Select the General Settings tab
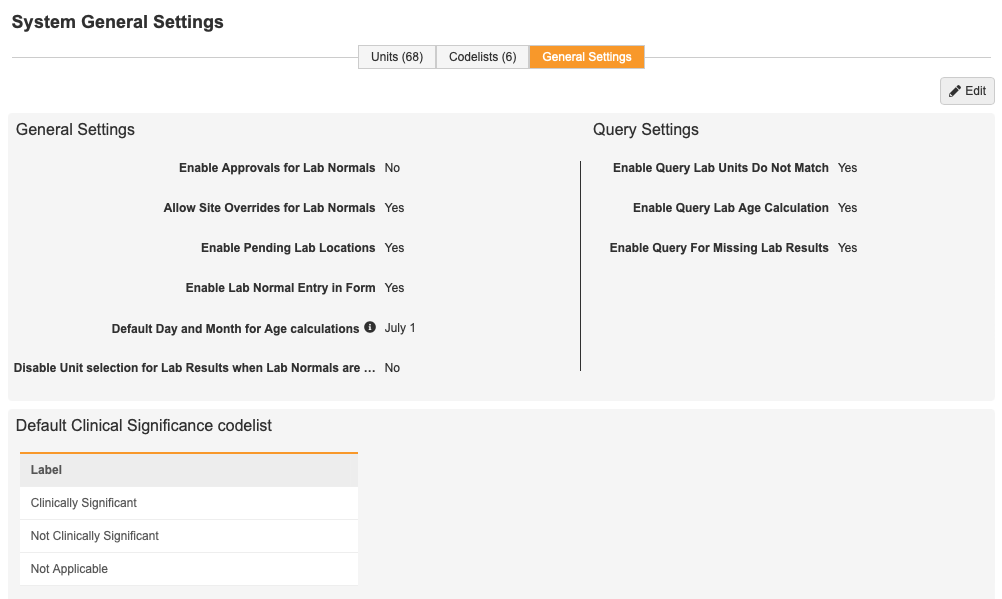This screenshot has height=599, width=1002. [587, 57]
